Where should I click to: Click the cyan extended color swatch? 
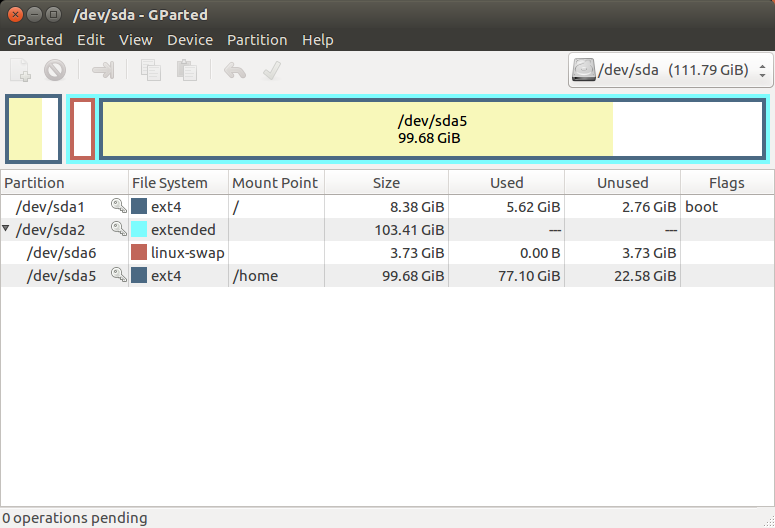[x=139, y=229]
